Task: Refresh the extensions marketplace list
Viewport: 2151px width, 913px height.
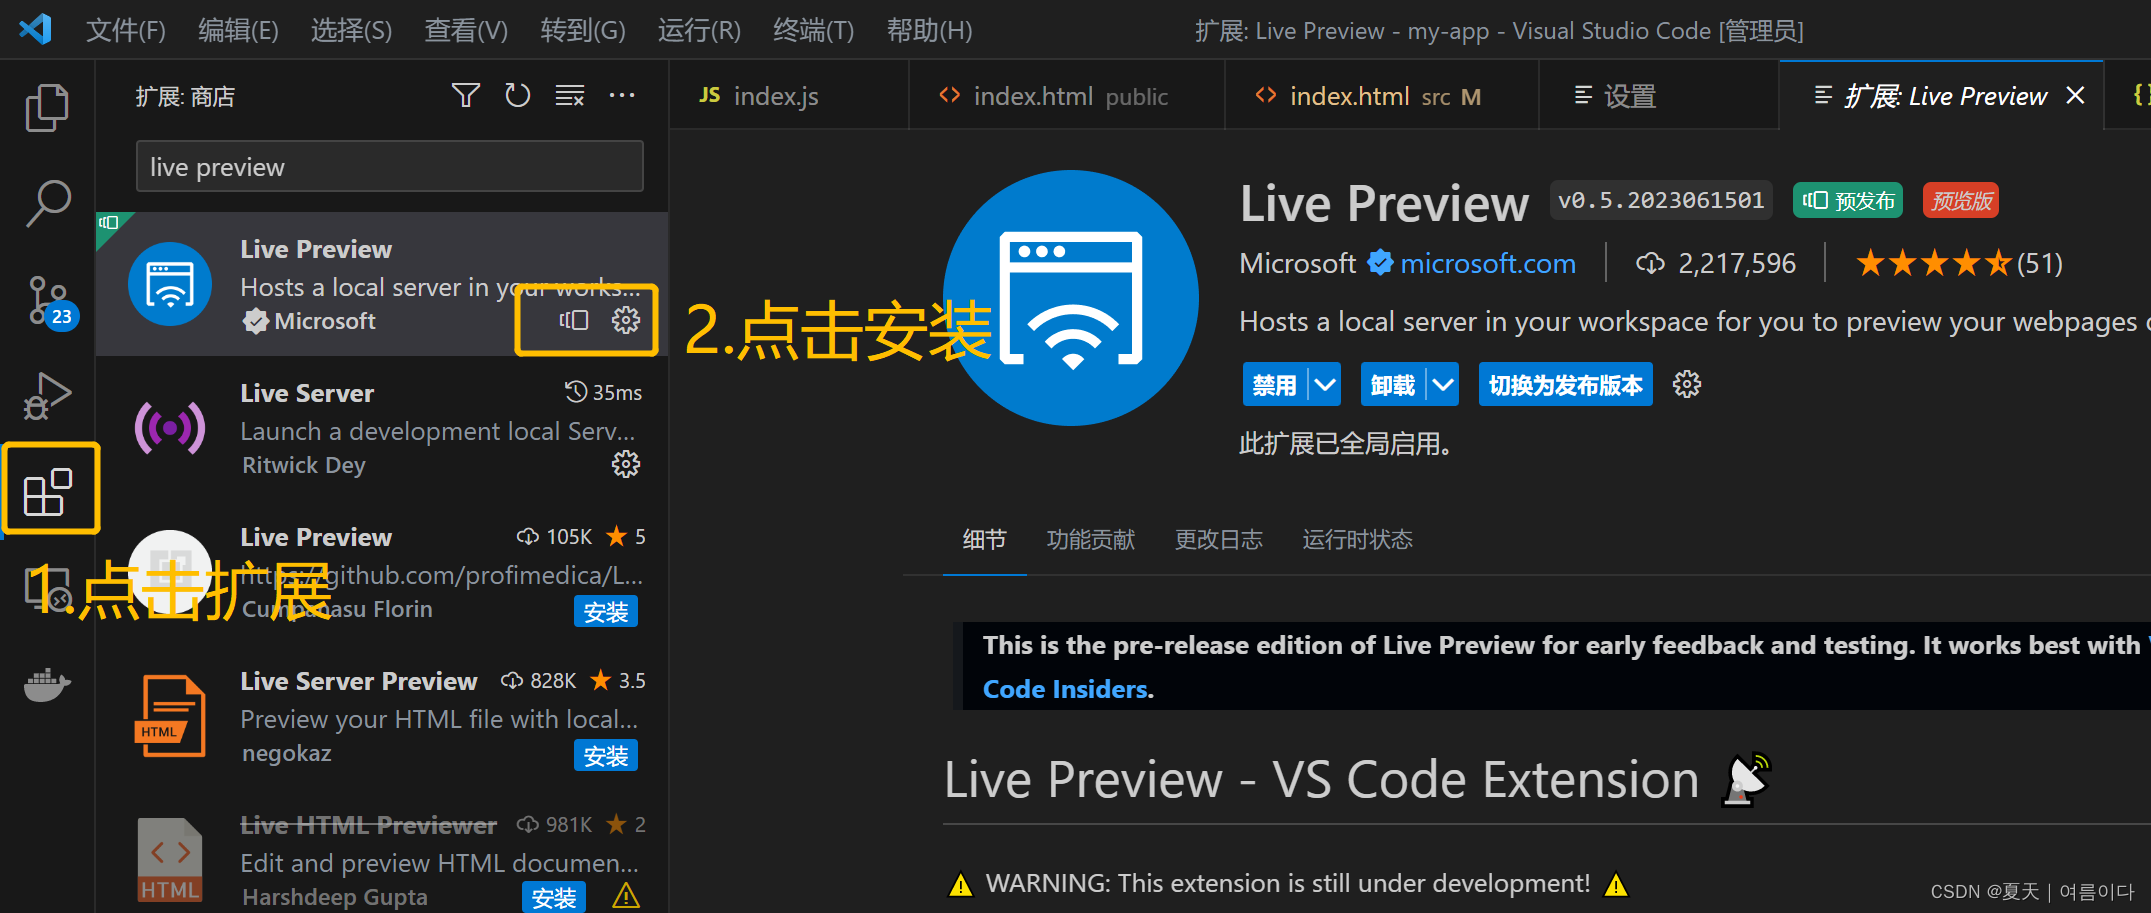Action: coord(517,96)
